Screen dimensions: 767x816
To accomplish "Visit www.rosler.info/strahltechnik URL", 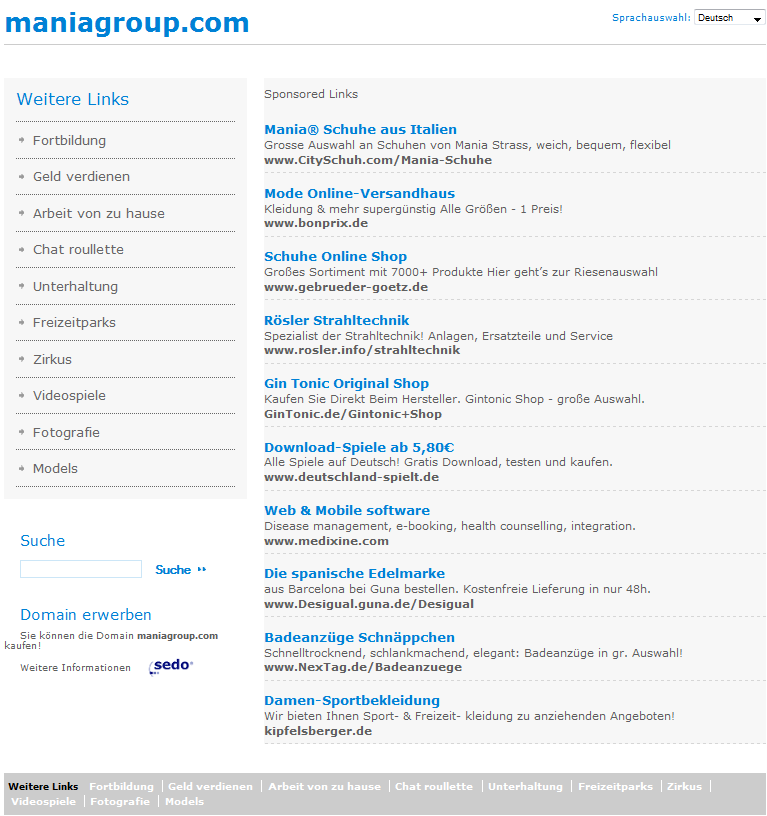I will point(362,350).
